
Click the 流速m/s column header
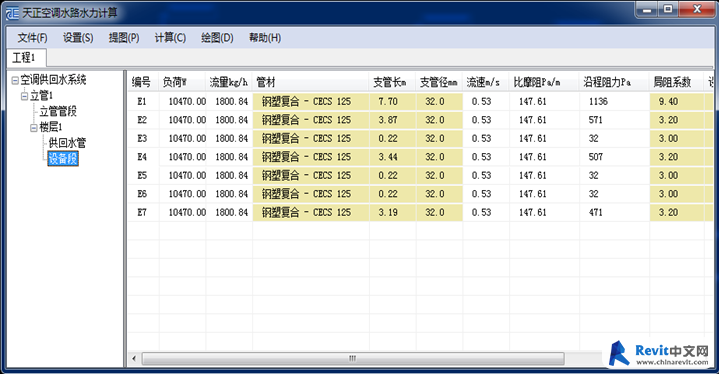point(486,82)
